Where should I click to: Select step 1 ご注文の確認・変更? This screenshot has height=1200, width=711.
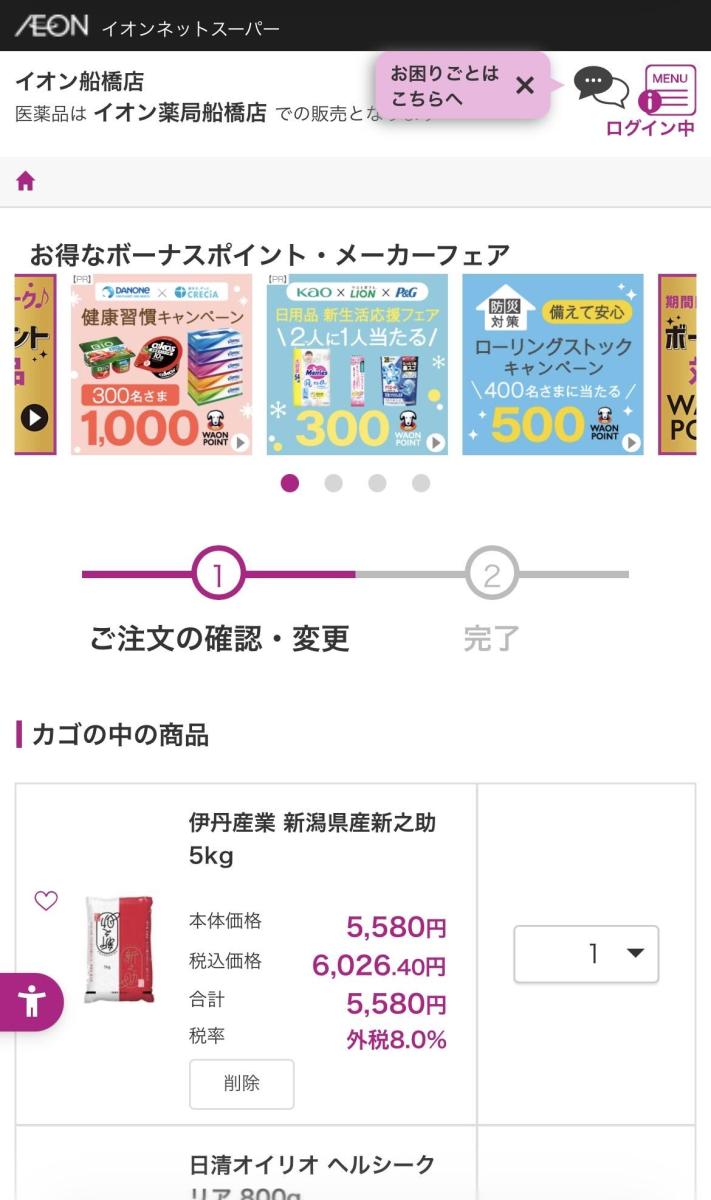point(218,575)
